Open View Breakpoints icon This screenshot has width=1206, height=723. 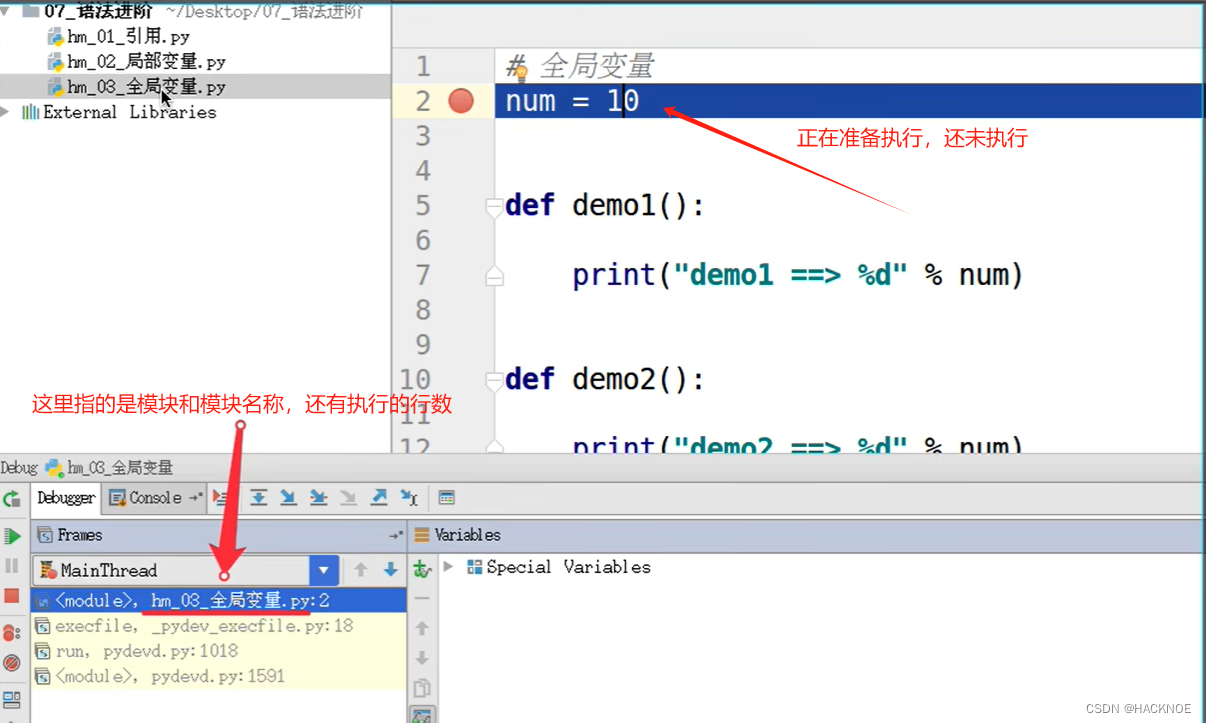[x=12, y=632]
